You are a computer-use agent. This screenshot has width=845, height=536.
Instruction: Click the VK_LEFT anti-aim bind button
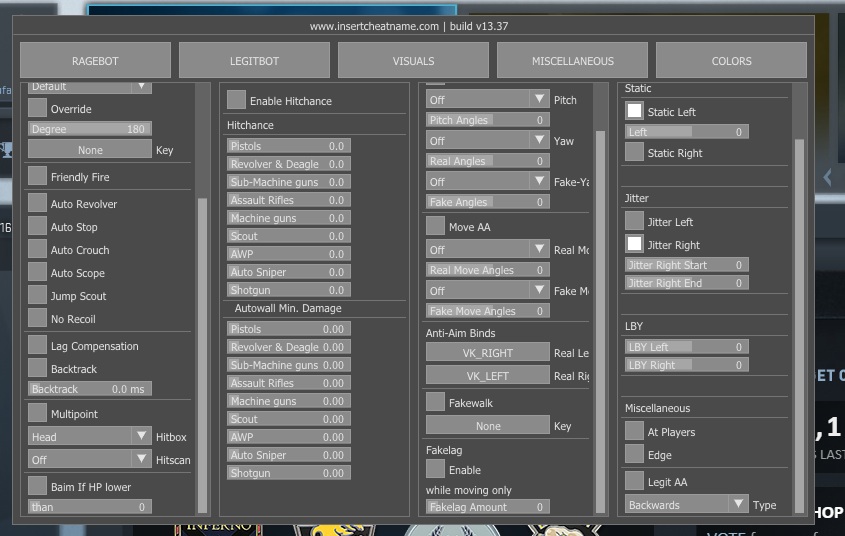(488, 375)
